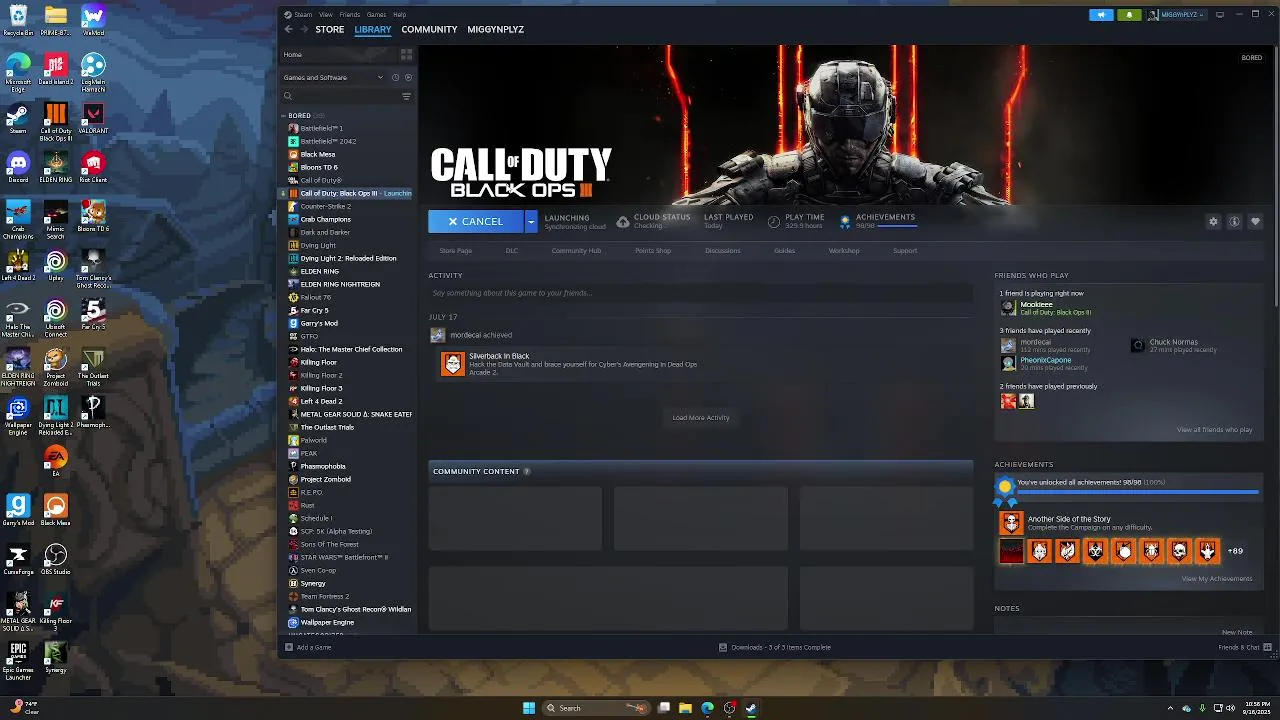Screen dimensions: 1280x720
Task: Open the EA app desktop shortcut
Action: [x=56, y=461]
